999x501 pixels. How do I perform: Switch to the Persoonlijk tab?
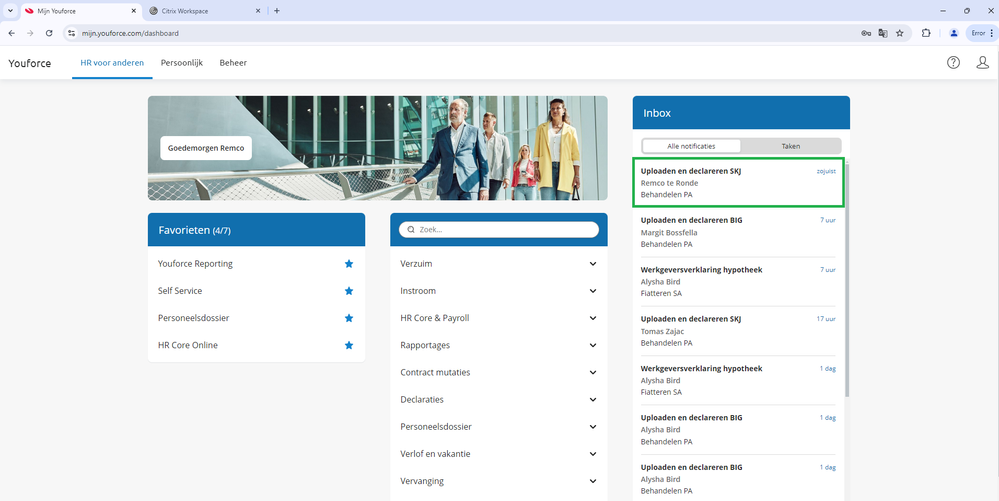[x=182, y=63]
